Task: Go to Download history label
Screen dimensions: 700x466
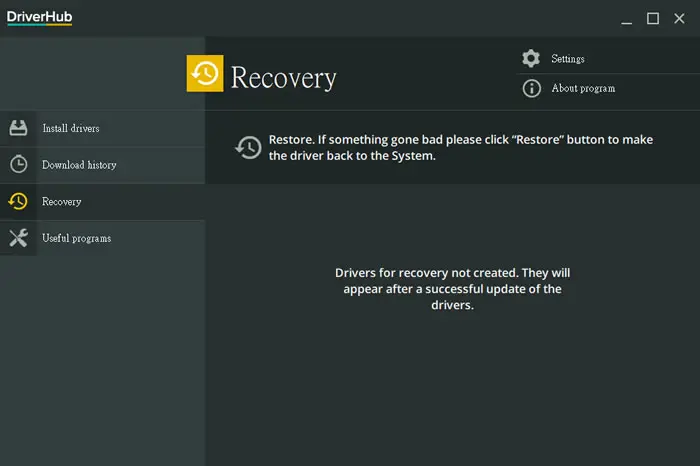Action: [79, 165]
